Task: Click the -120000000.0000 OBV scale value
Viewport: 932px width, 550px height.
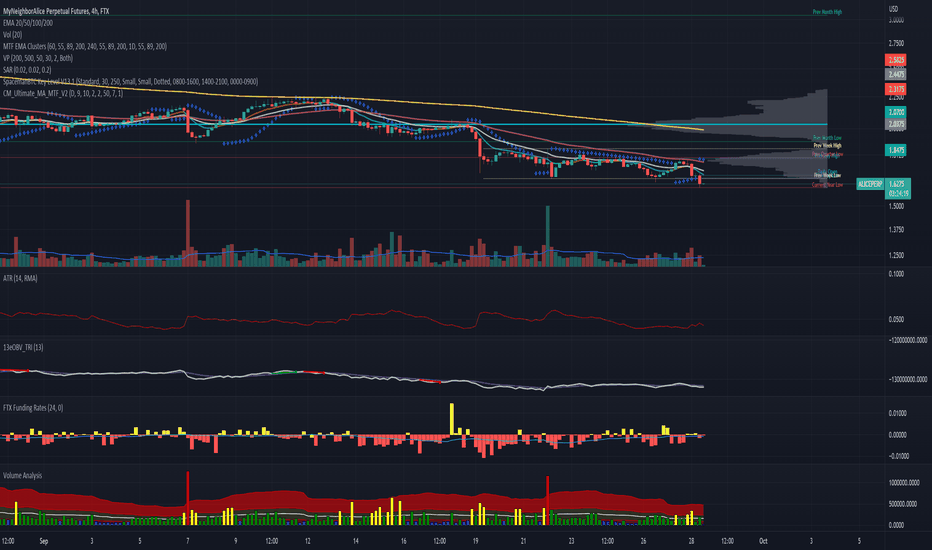Action: [908, 340]
